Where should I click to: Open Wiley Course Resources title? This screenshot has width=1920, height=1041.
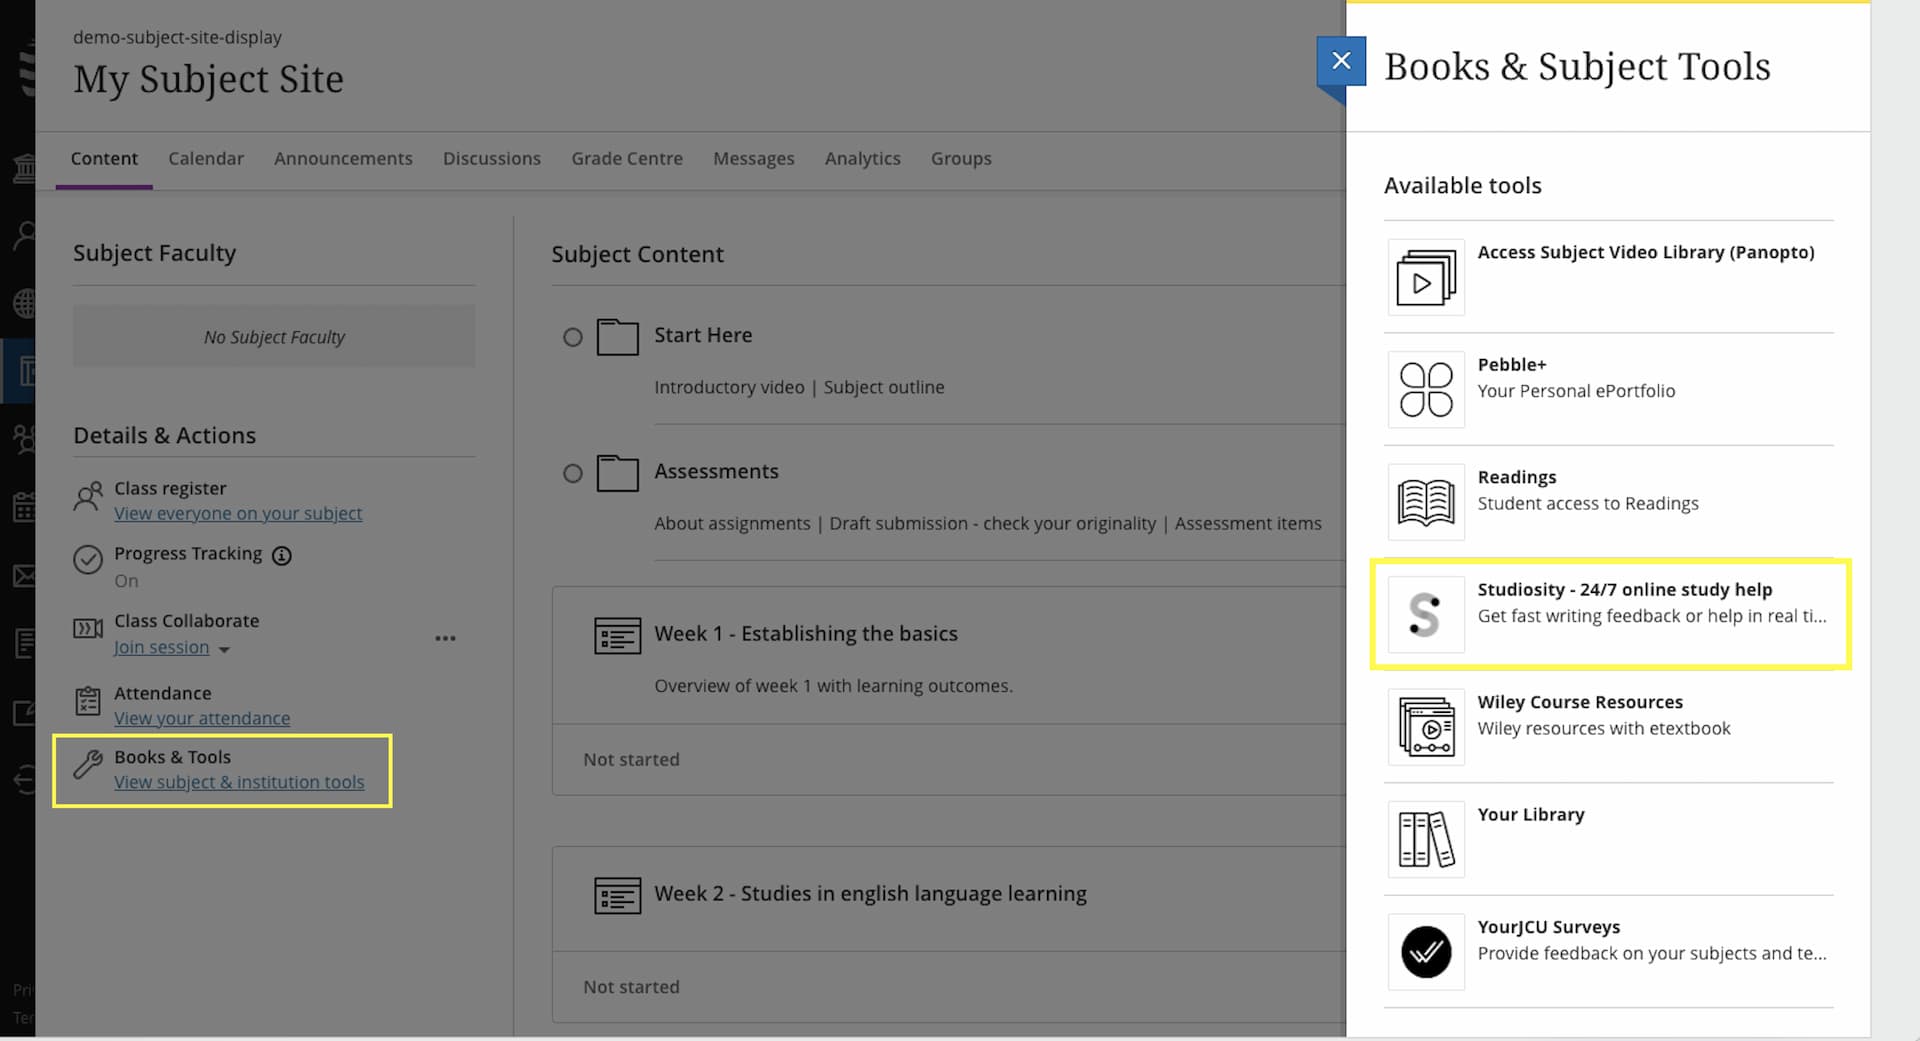1580,702
